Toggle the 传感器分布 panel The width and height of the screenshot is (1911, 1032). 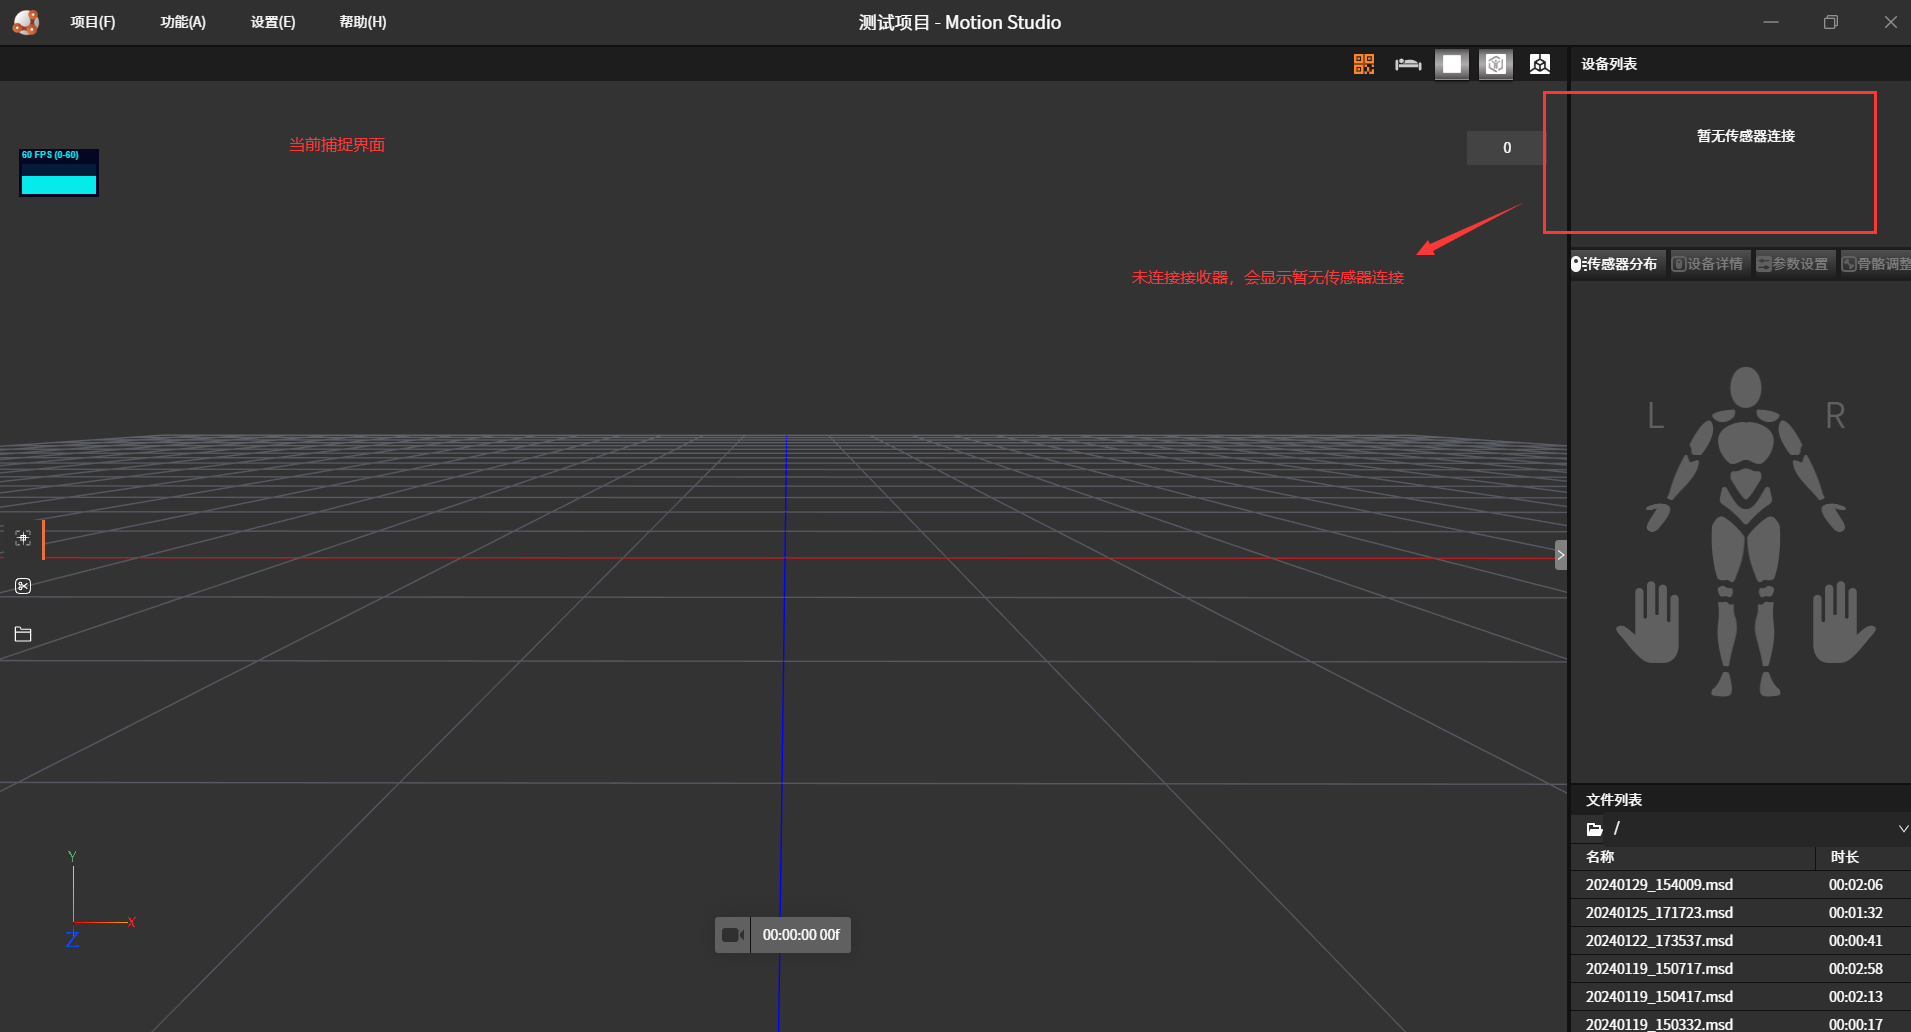click(x=1616, y=263)
